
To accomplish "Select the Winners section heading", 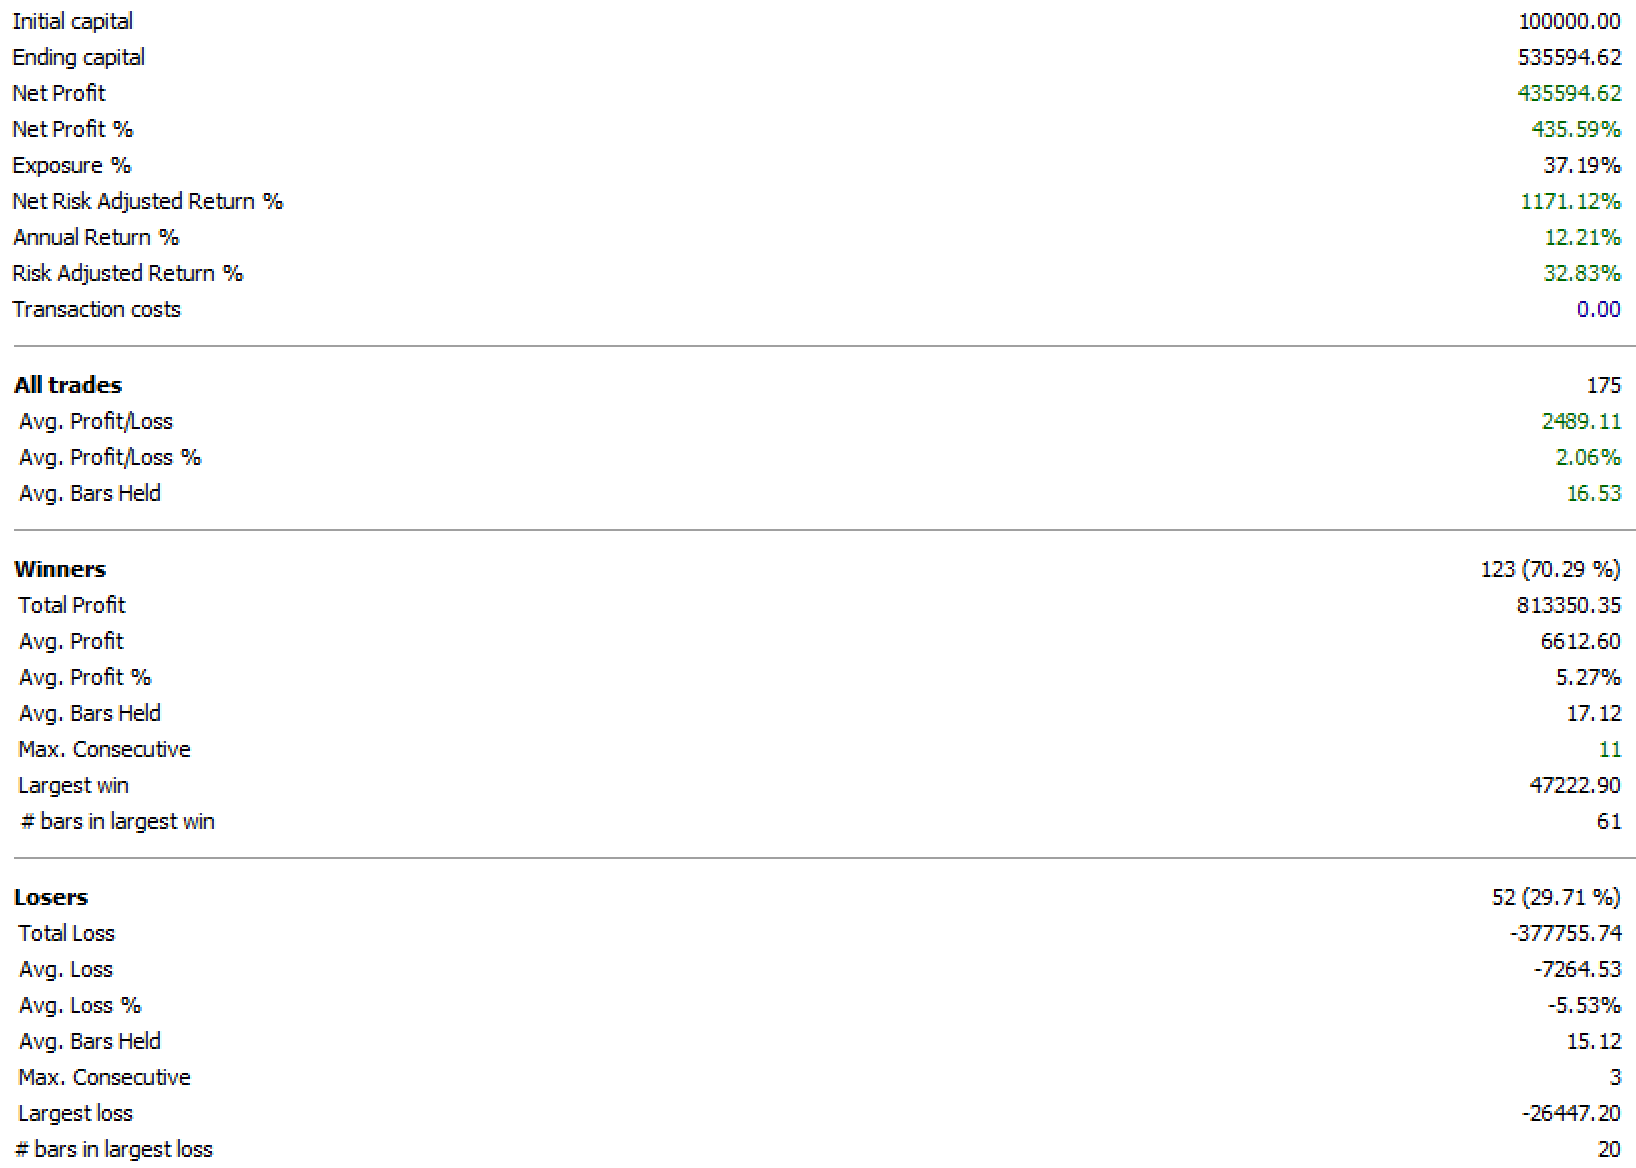I will (60, 569).
